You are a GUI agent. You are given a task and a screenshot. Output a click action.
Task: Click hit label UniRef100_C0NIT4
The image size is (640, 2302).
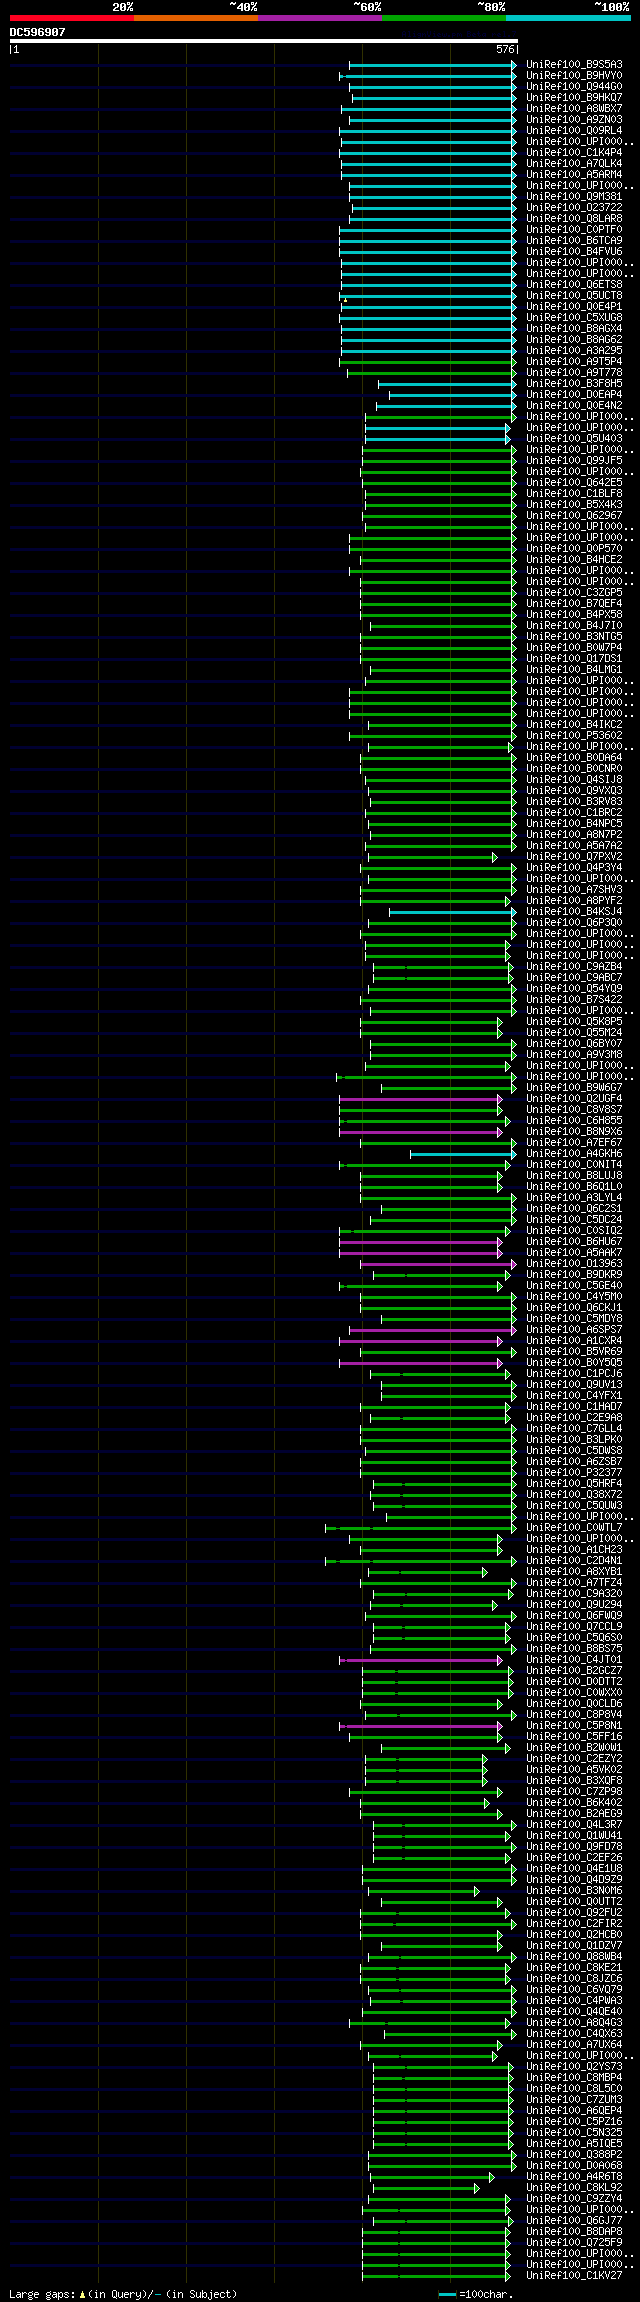(x=574, y=1165)
